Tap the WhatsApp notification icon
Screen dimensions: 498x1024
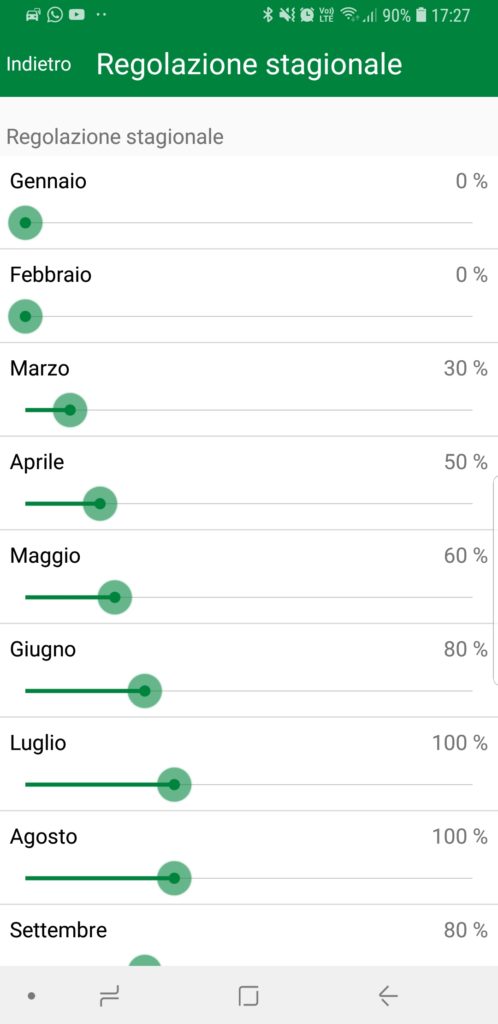pos(55,14)
